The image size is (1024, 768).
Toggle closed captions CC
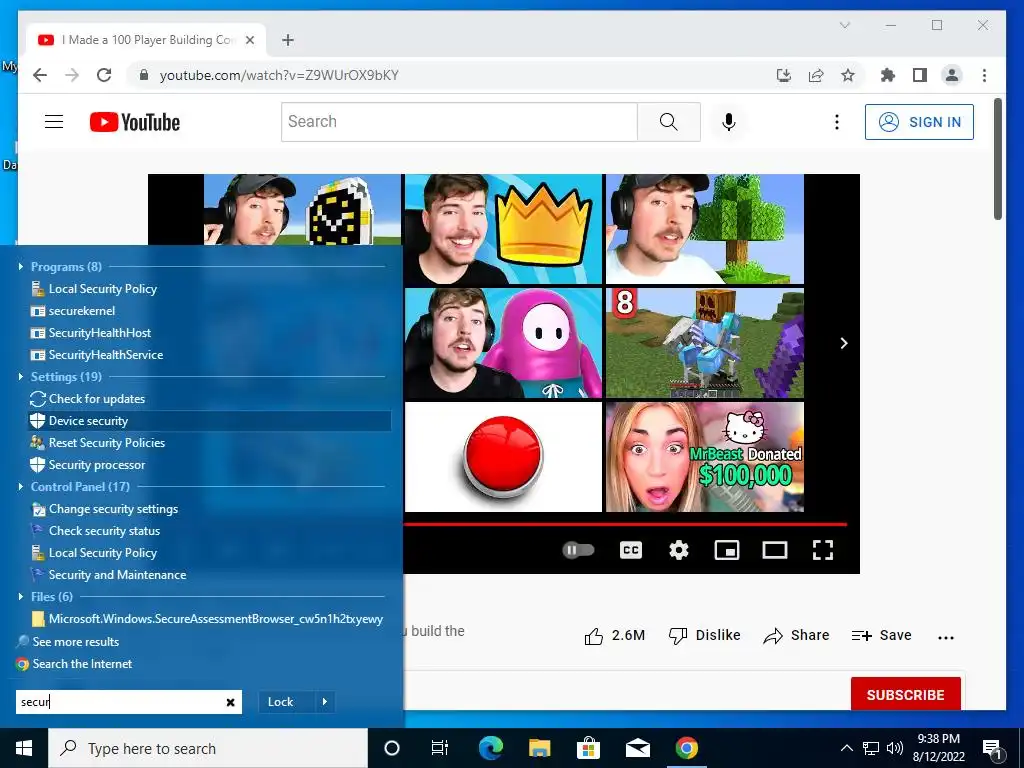click(631, 550)
